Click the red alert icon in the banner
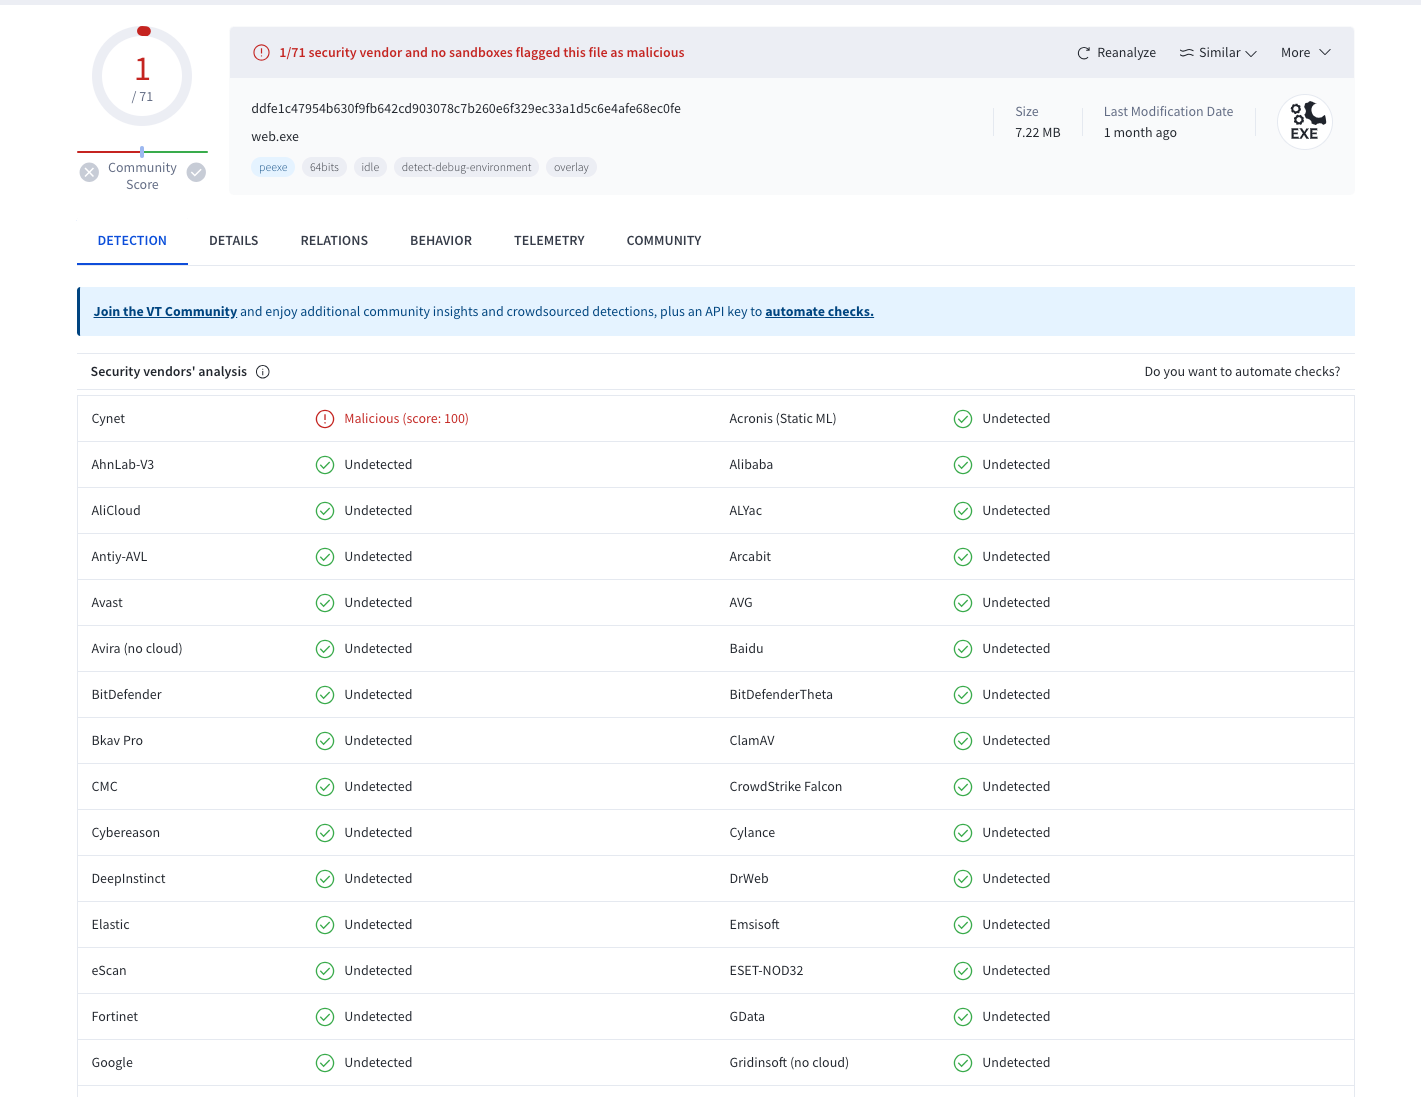The width and height of the screenshot is (1421, 1097). coord(261,53)
